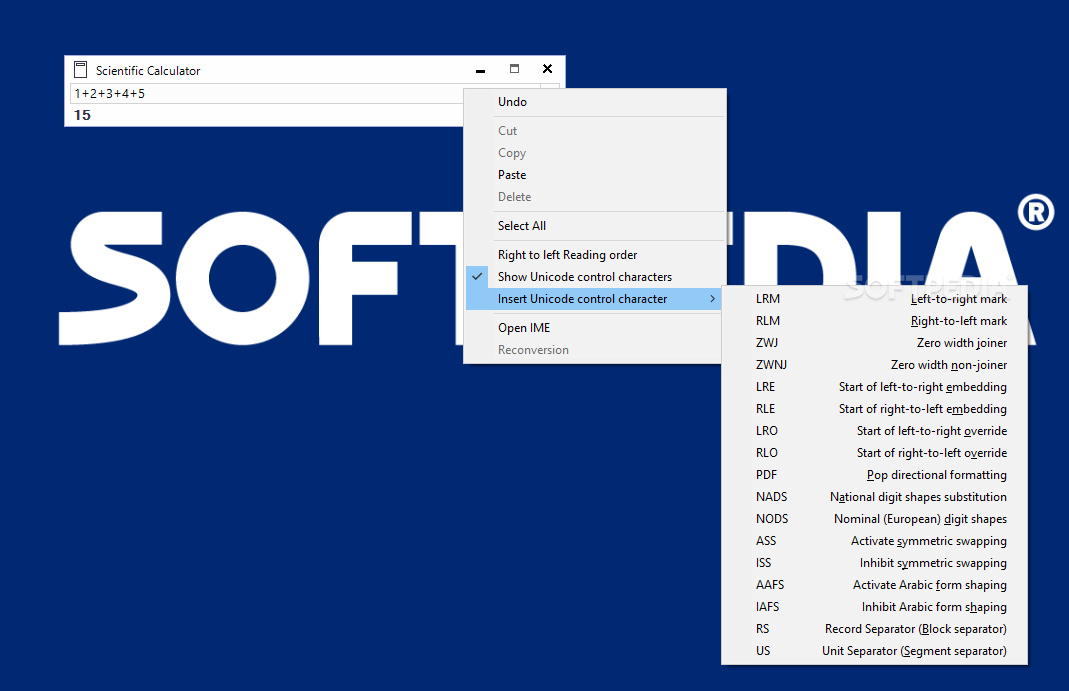Toggle Right to left Reading order
The height and width of the screenshot is (691, 1069).
pyautogui.click(x=594, y=255)
